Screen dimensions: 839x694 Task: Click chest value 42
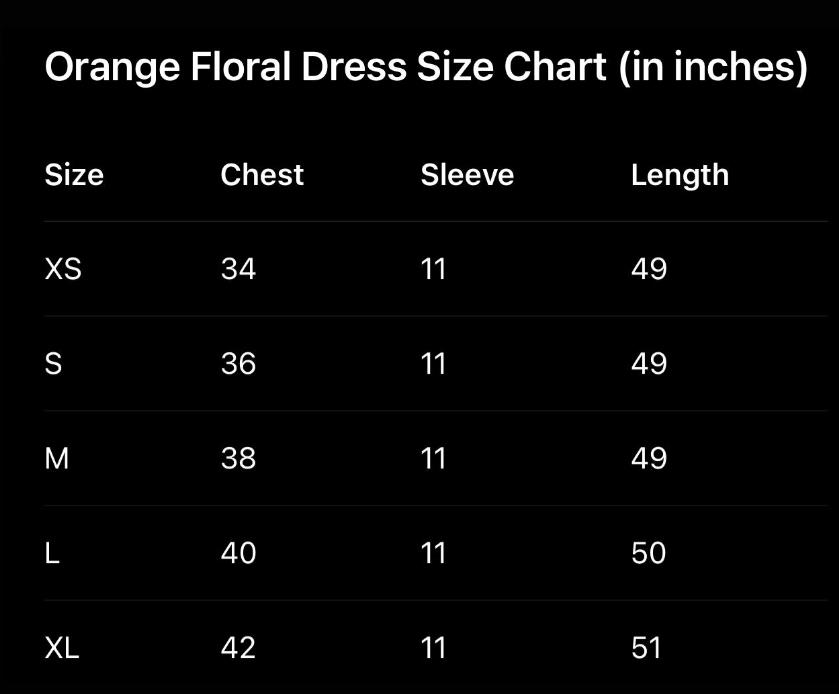(x=238, y=648)
